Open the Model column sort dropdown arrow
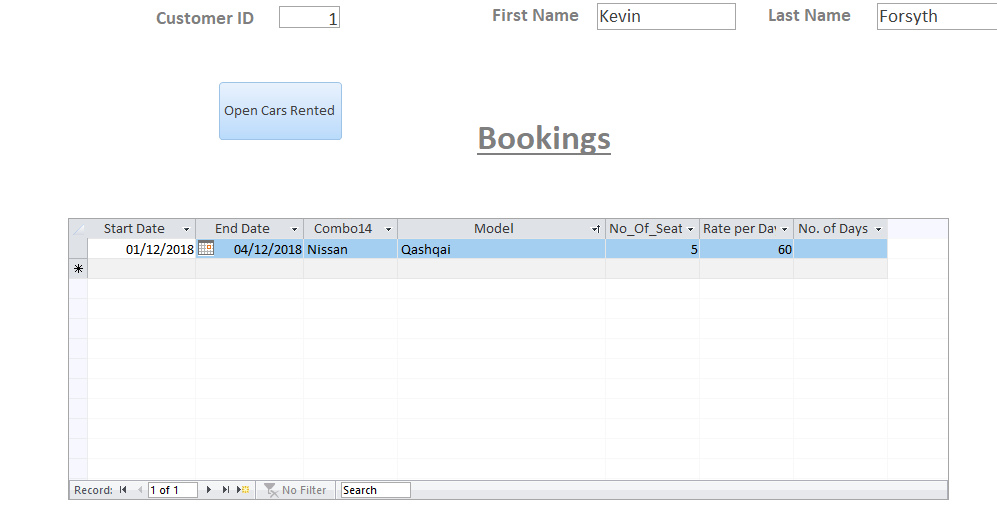997x522 pixels. (596, 230)
